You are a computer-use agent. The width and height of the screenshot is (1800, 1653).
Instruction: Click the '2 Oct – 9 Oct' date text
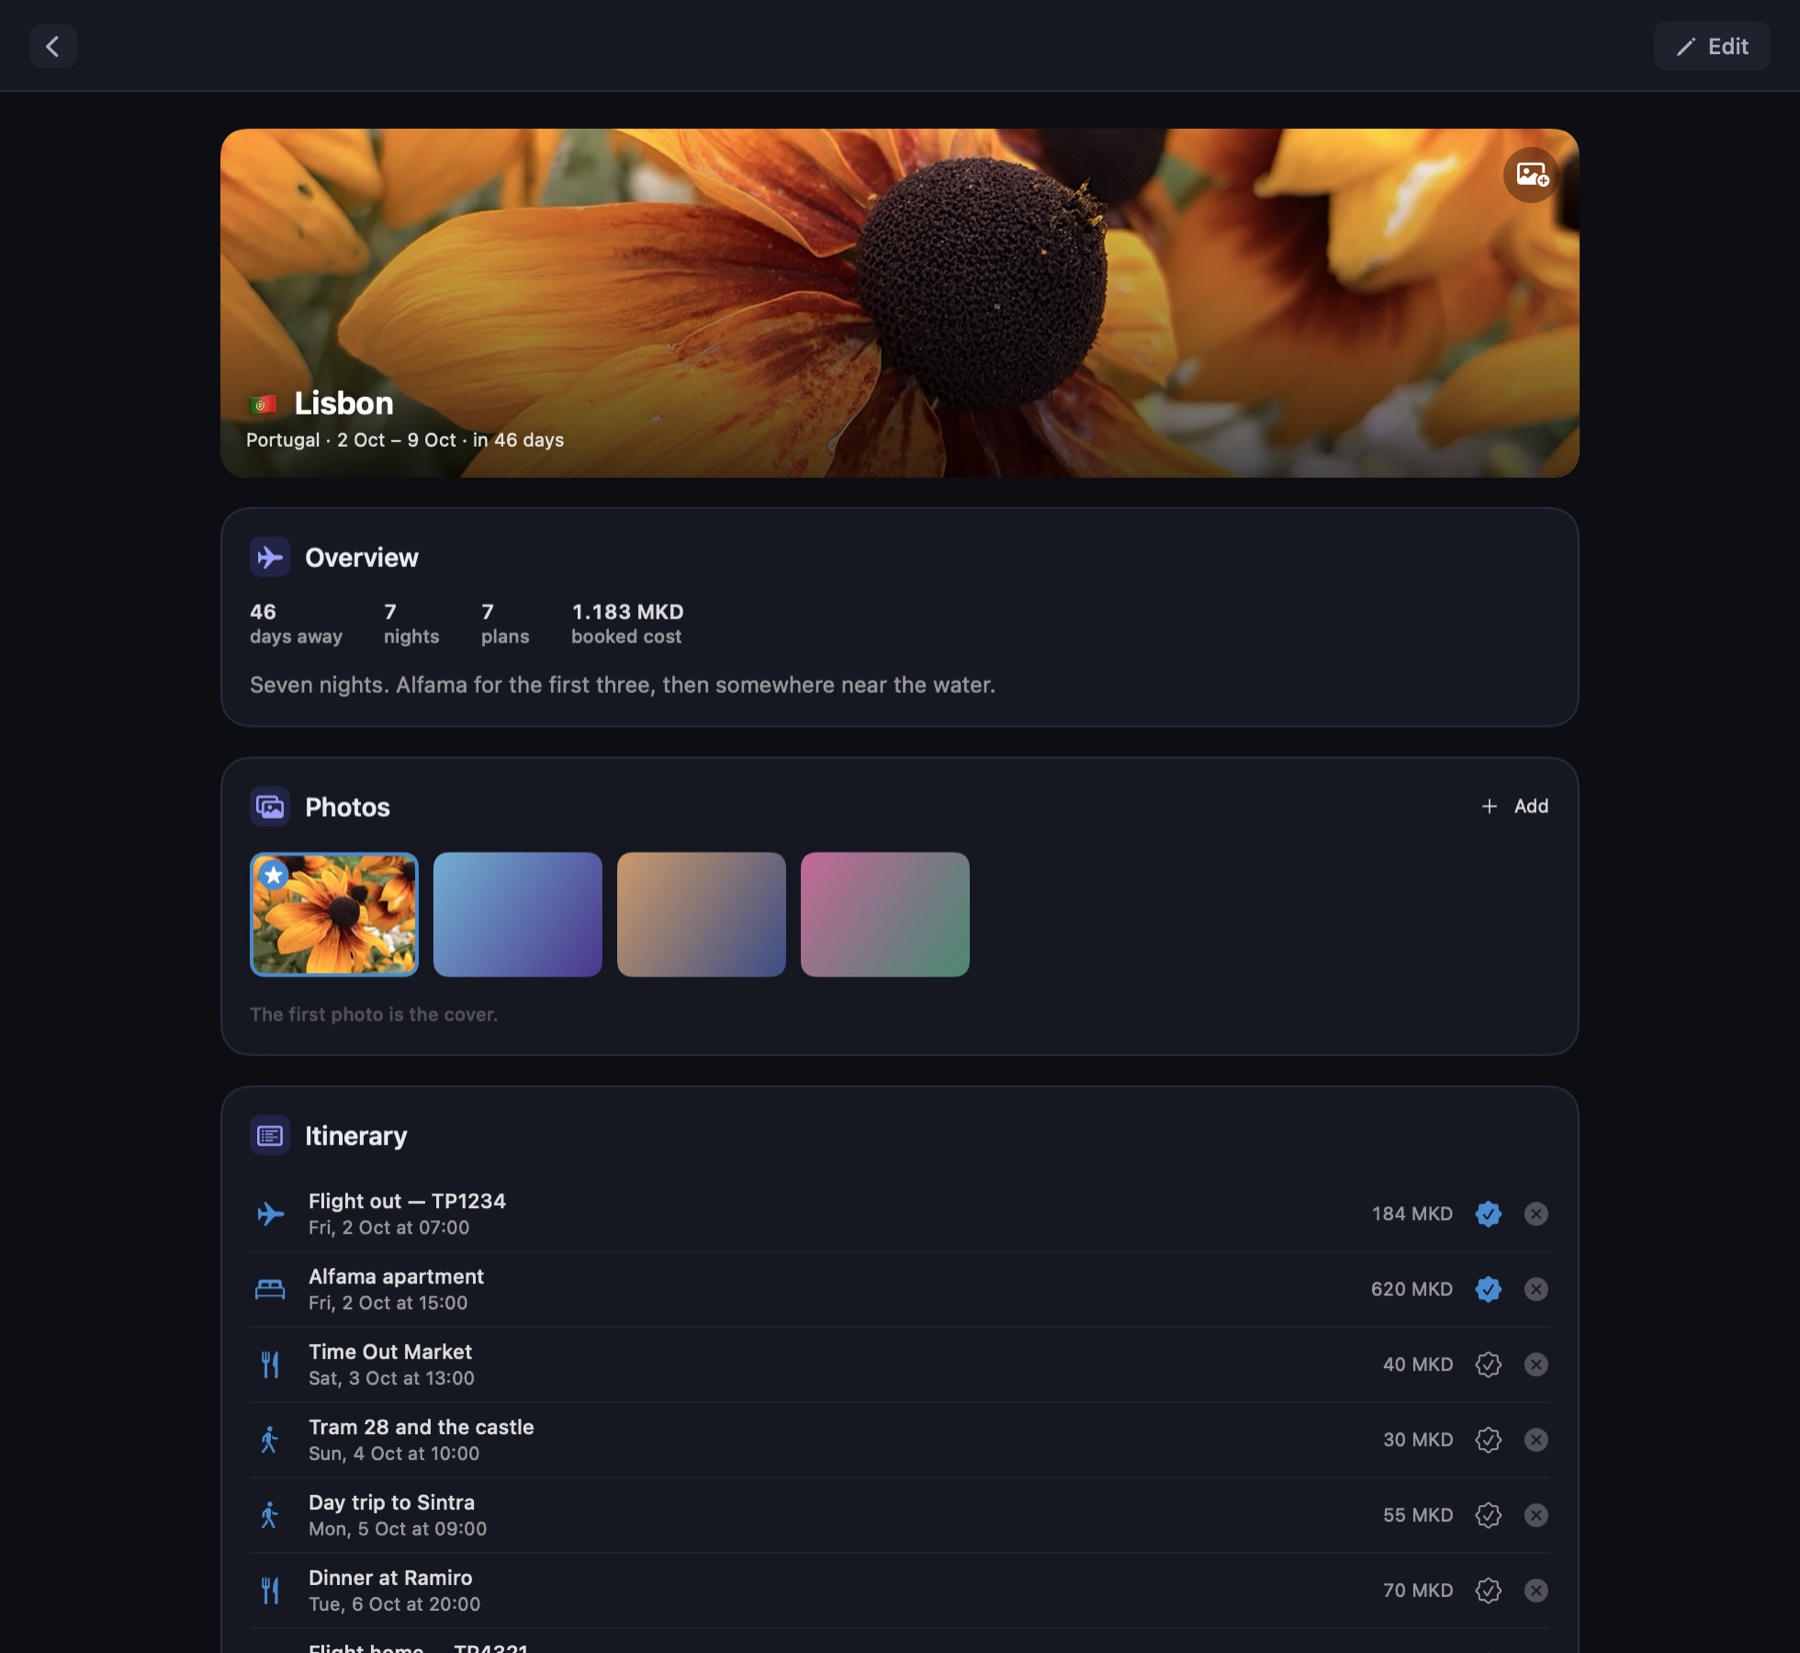[397, 440]
